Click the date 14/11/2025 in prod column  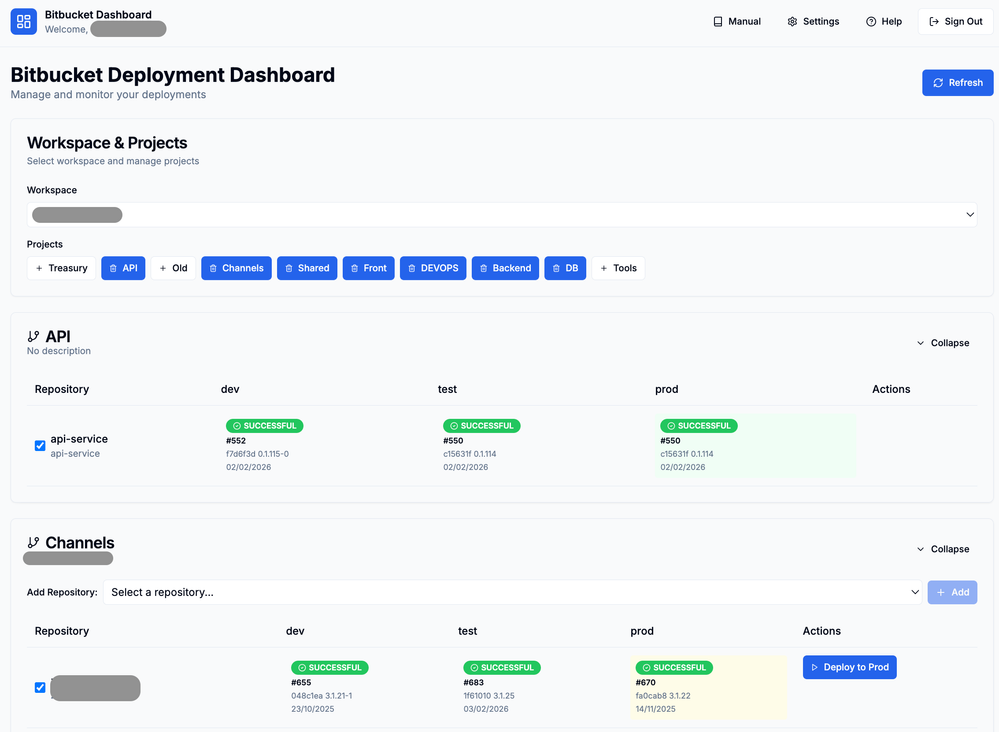click(656, 709)
